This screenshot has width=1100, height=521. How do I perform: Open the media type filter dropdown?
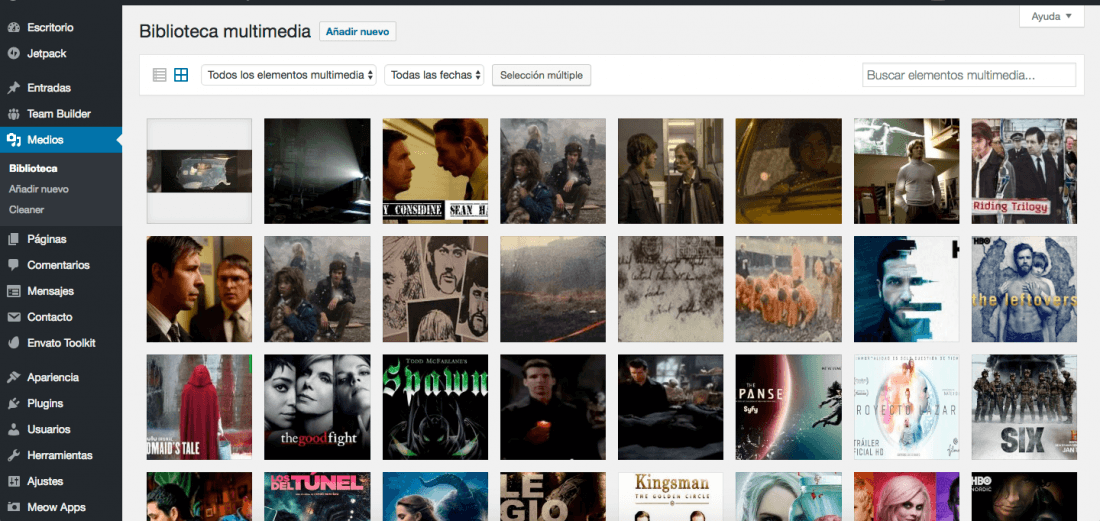coord(289,75)
